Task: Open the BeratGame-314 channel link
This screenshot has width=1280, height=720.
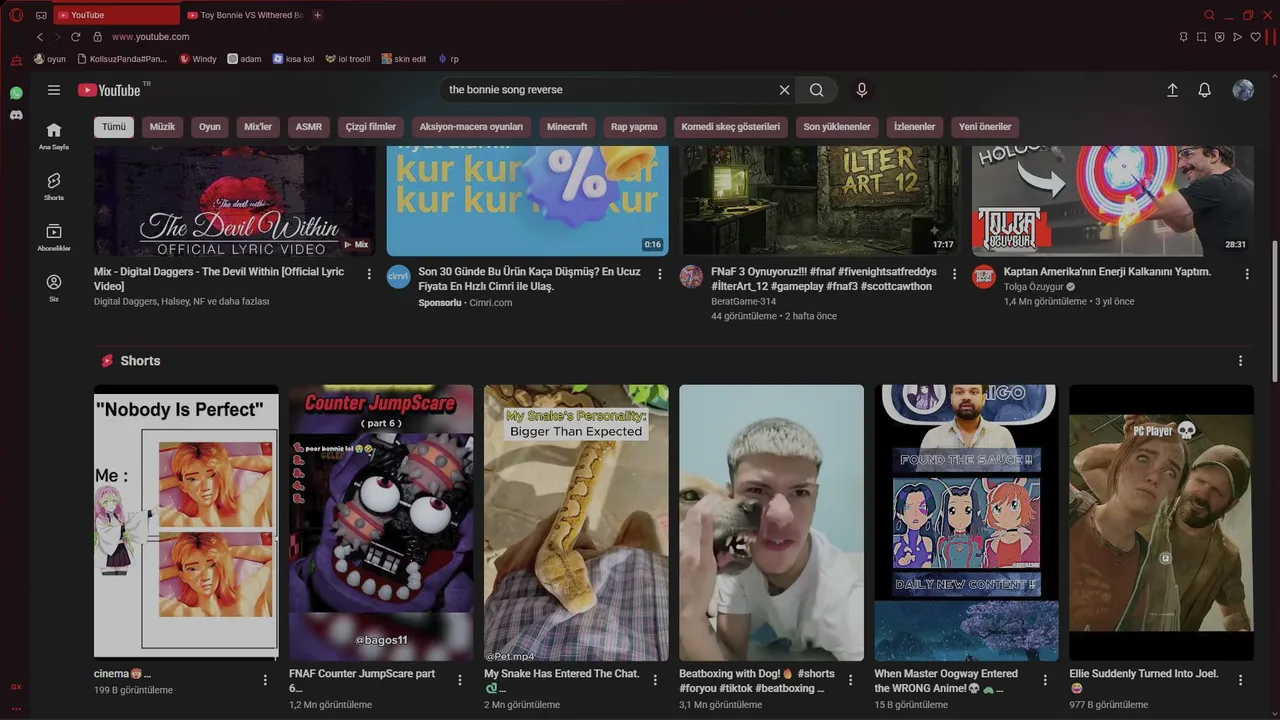Action: (x=744, y=301)
